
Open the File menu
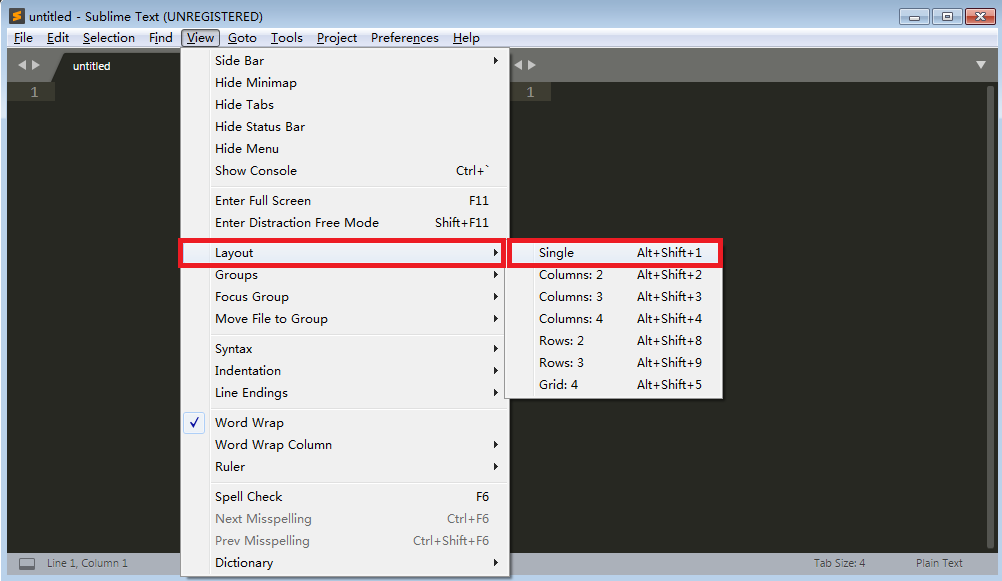pyautogui.click(x=23, y=38)
